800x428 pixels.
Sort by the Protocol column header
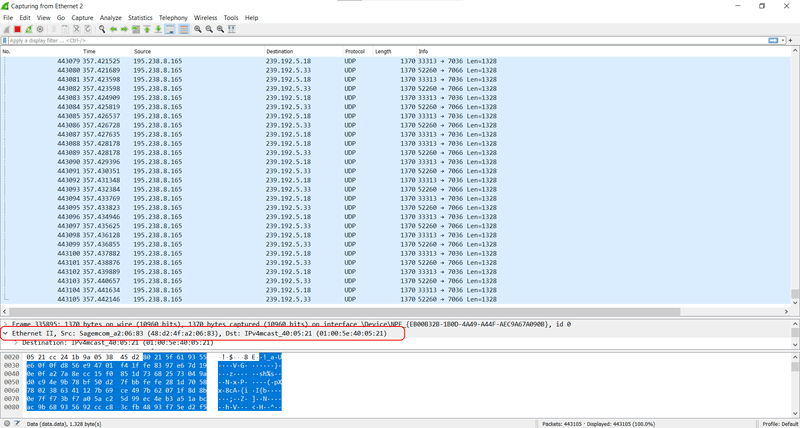pyautogui.click(x=359, y=52)
